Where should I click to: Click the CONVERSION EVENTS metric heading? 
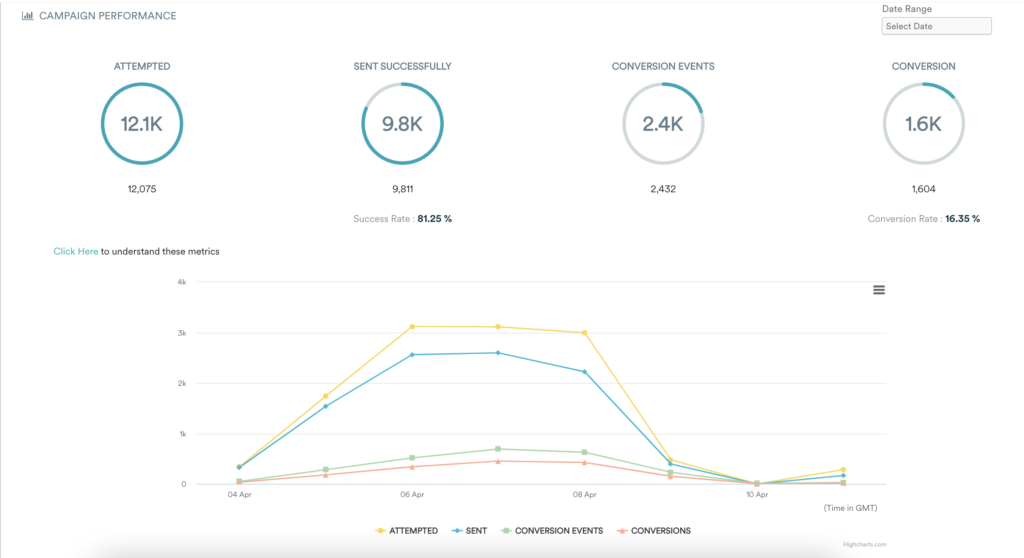663,67
